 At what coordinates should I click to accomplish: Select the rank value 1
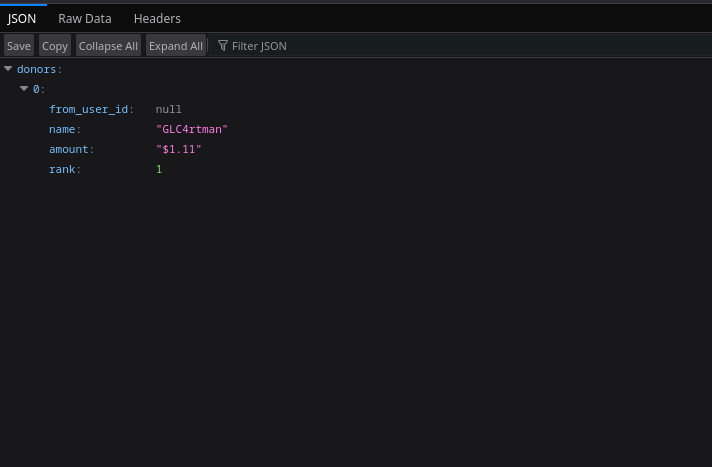tap(159, 169)
